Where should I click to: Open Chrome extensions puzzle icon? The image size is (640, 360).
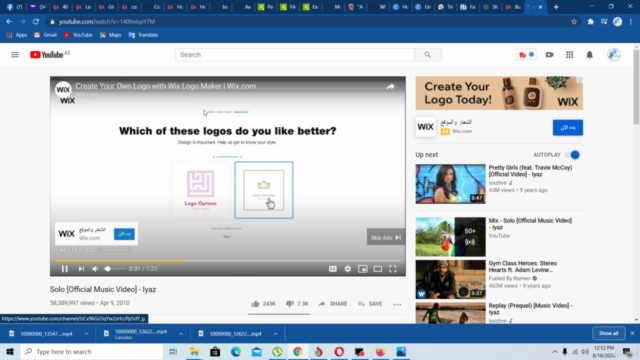[x=590, y=22]
